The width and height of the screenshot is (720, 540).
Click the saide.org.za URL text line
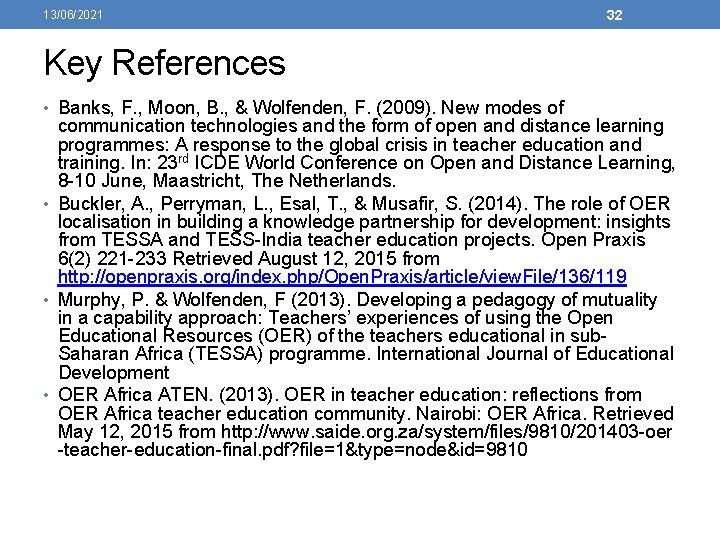pos(365,432)
